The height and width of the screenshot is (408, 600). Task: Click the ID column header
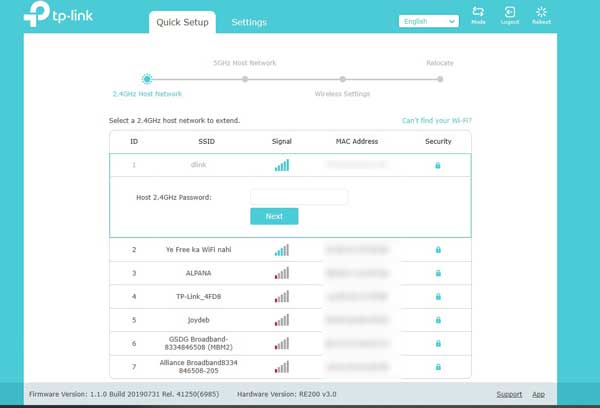134,142
